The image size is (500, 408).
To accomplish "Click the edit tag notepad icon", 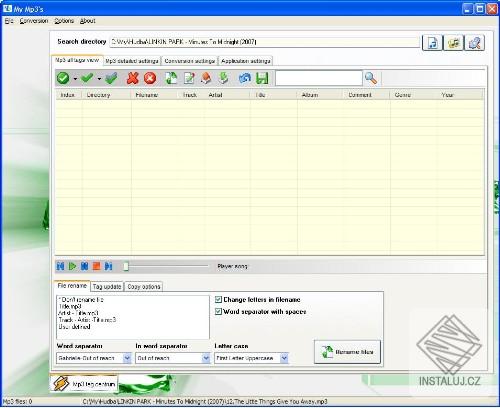I will point(189,78).
